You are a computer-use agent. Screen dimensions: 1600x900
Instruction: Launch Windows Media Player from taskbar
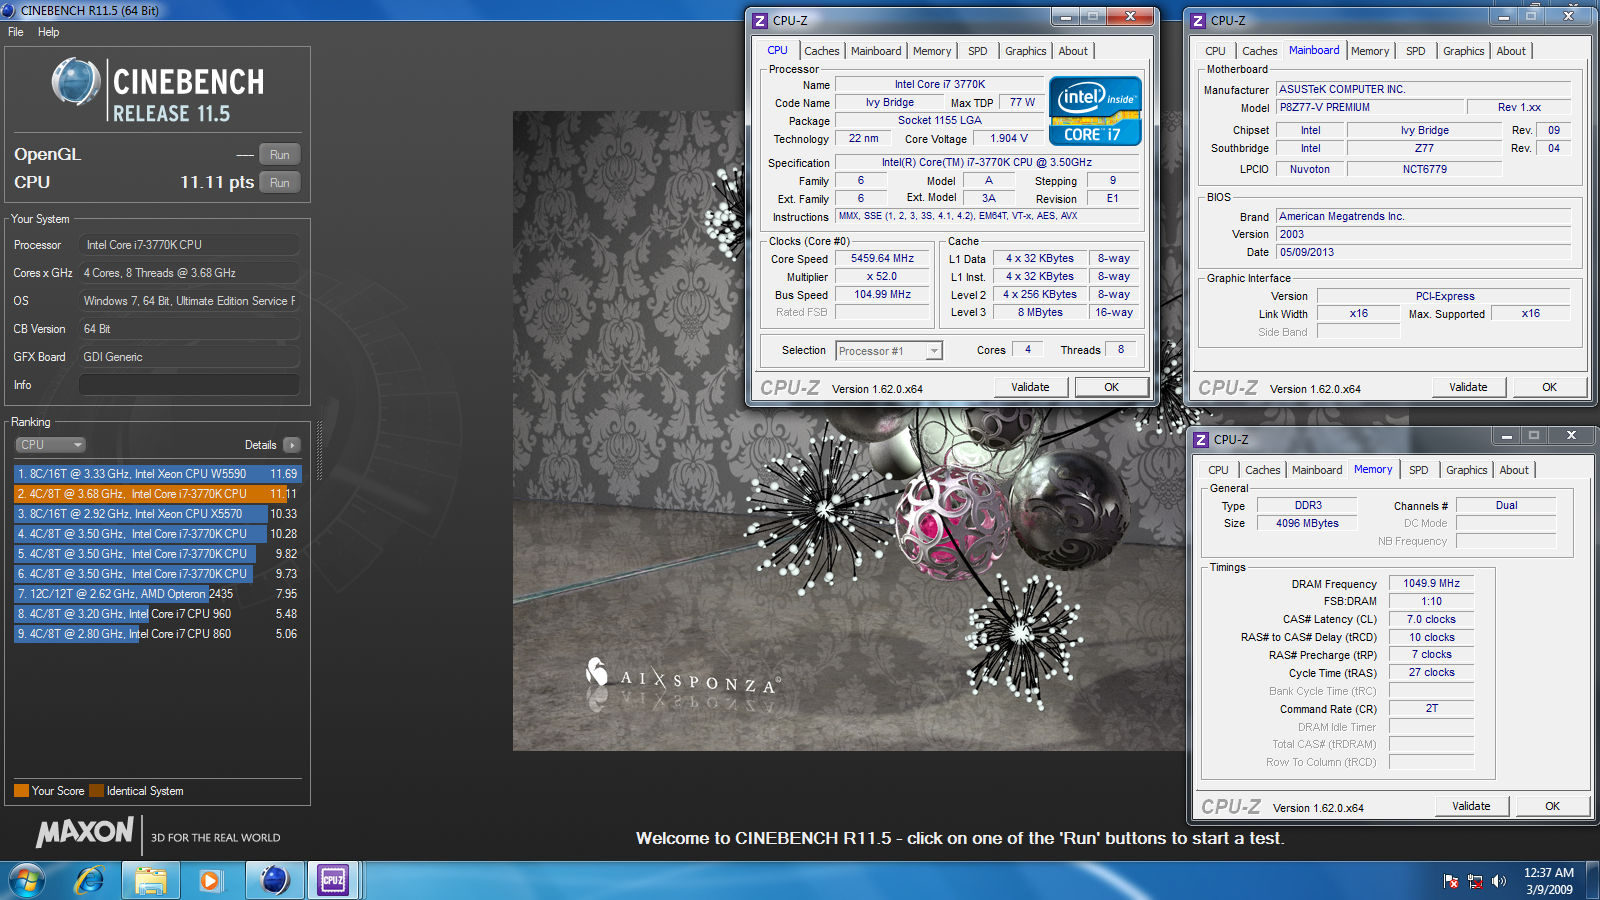(209, 880)
